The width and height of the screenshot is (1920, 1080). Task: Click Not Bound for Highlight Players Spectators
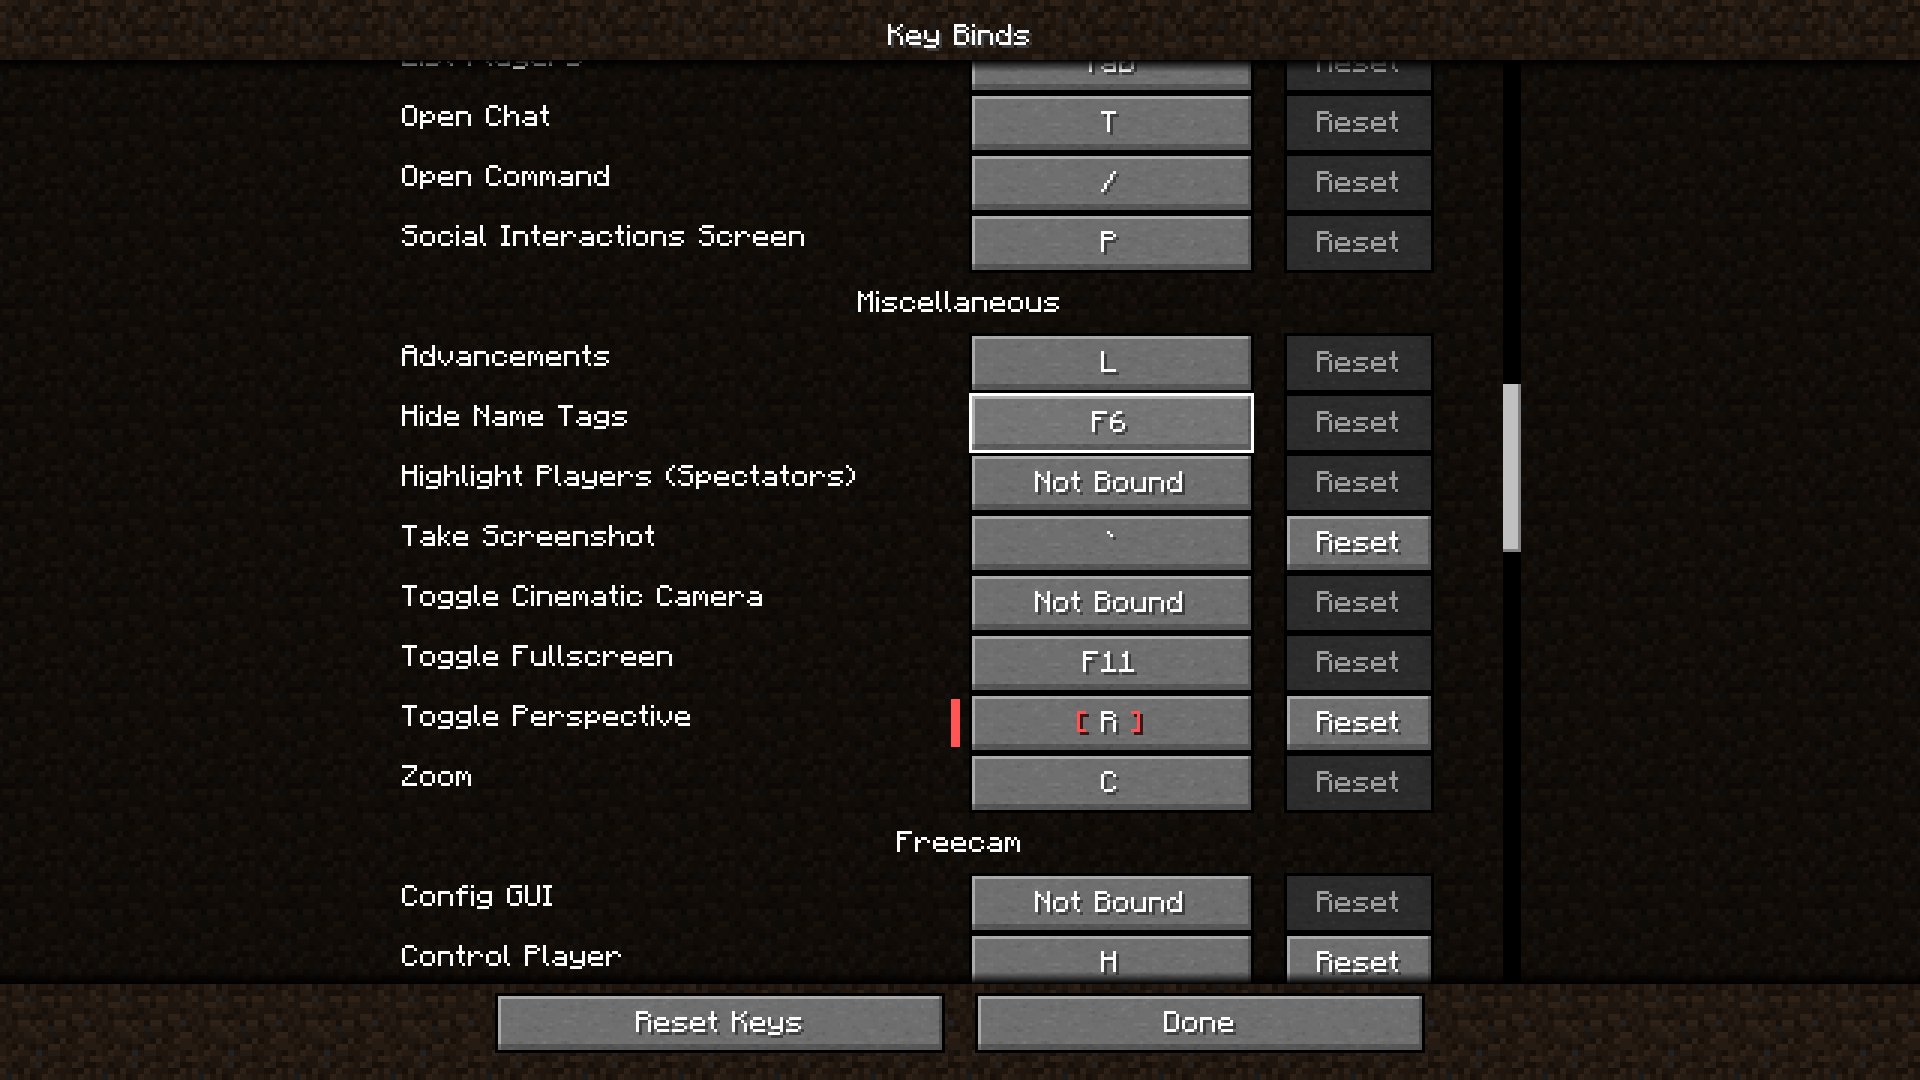click(1109, 481)
